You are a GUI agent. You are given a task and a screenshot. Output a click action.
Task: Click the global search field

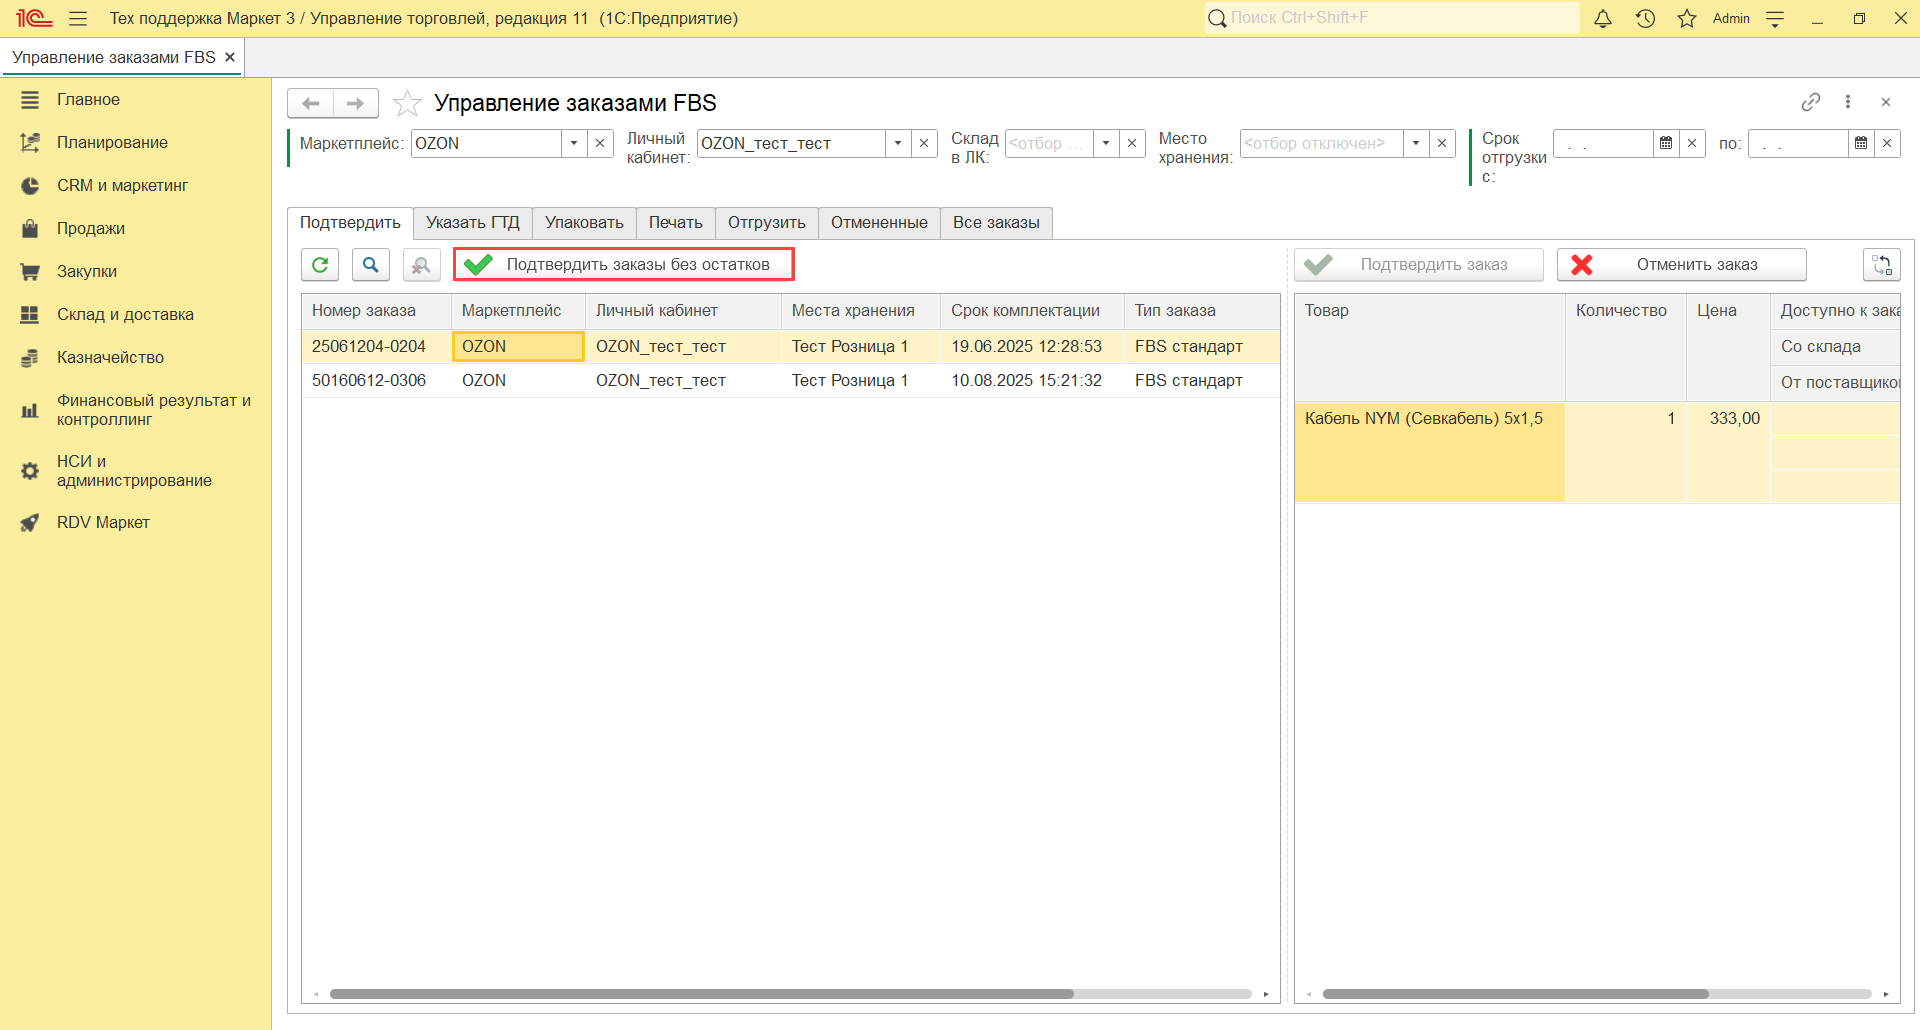click(x=1392, y=18)
